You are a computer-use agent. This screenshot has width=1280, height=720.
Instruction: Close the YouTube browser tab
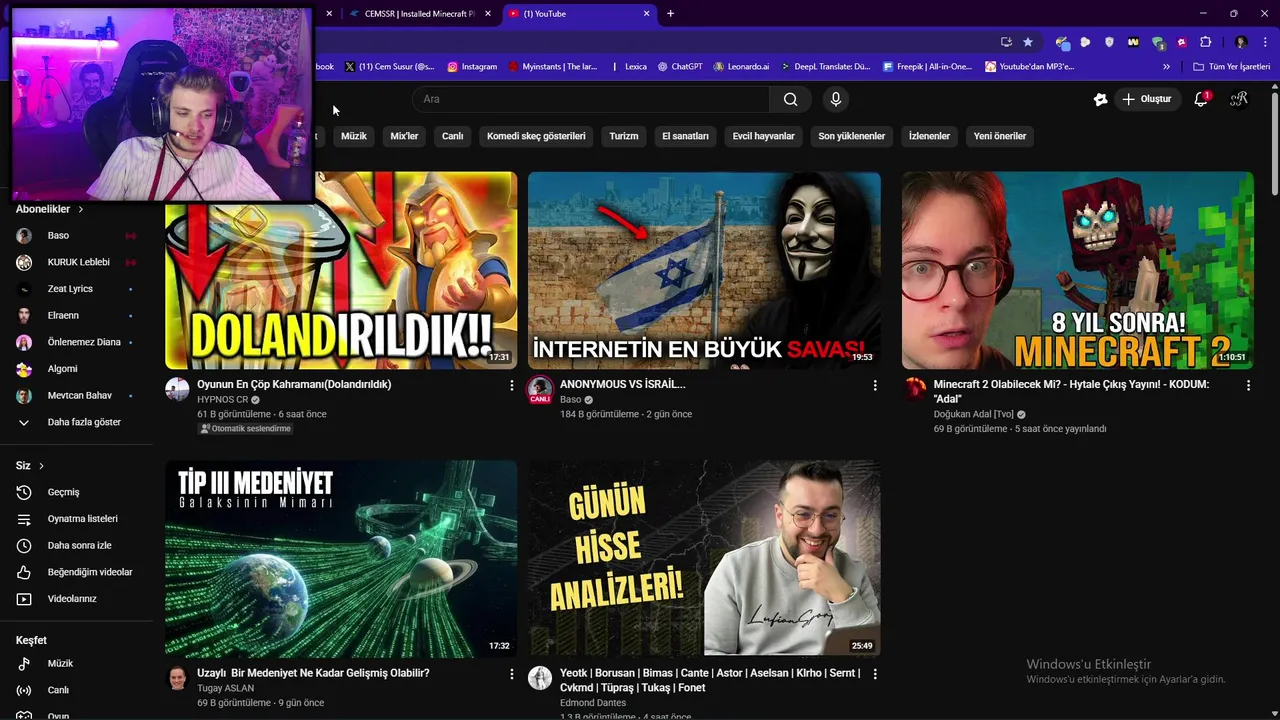pyautogui.click(x=647, y=14)
